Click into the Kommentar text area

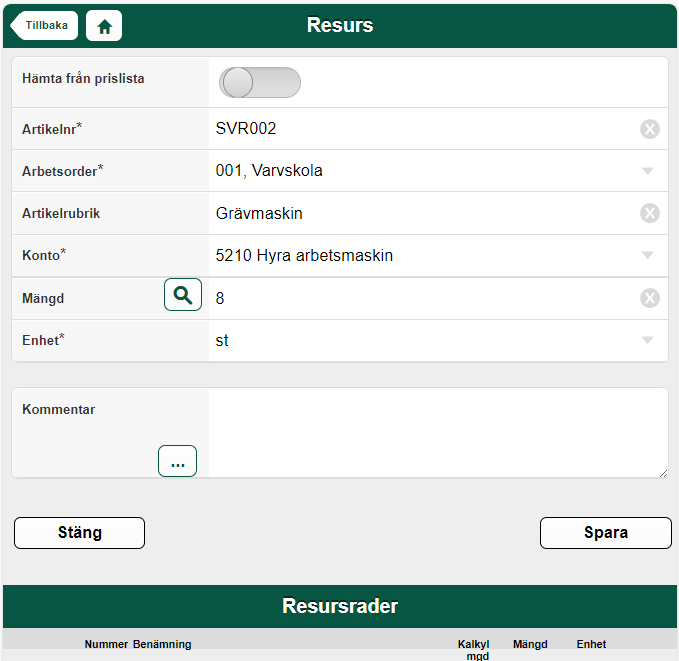point(439,433)
